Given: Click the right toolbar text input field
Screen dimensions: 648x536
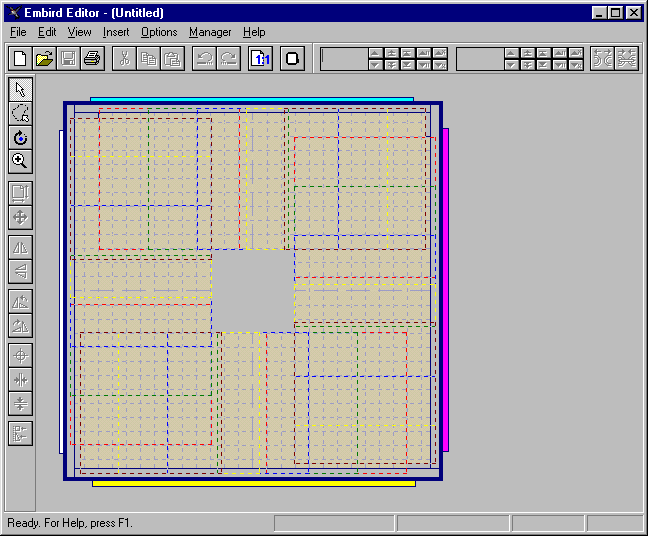Looking at the screenshot, I should (x=480, y=59).
